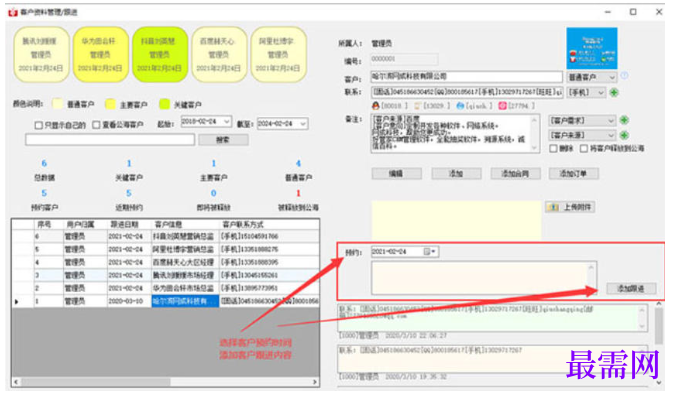Click calendar icon in 预约 date field

428,252
